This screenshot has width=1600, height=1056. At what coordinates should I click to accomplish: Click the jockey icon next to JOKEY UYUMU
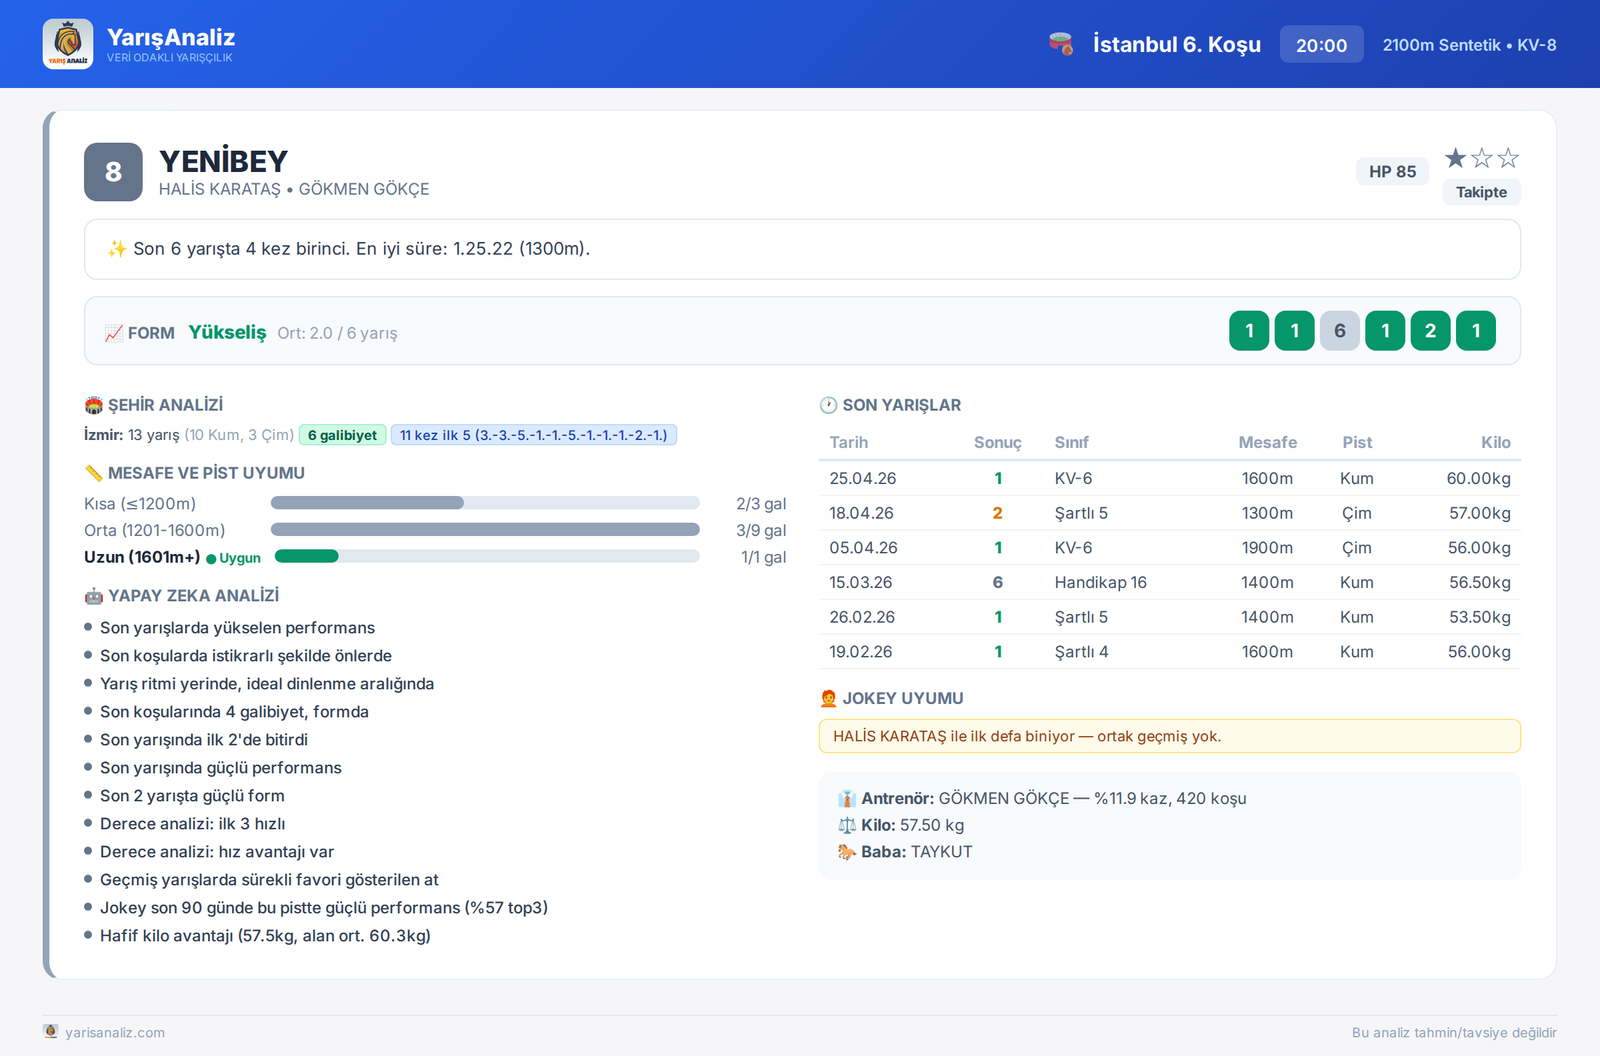pyautogui.click(x=828, y=698)
